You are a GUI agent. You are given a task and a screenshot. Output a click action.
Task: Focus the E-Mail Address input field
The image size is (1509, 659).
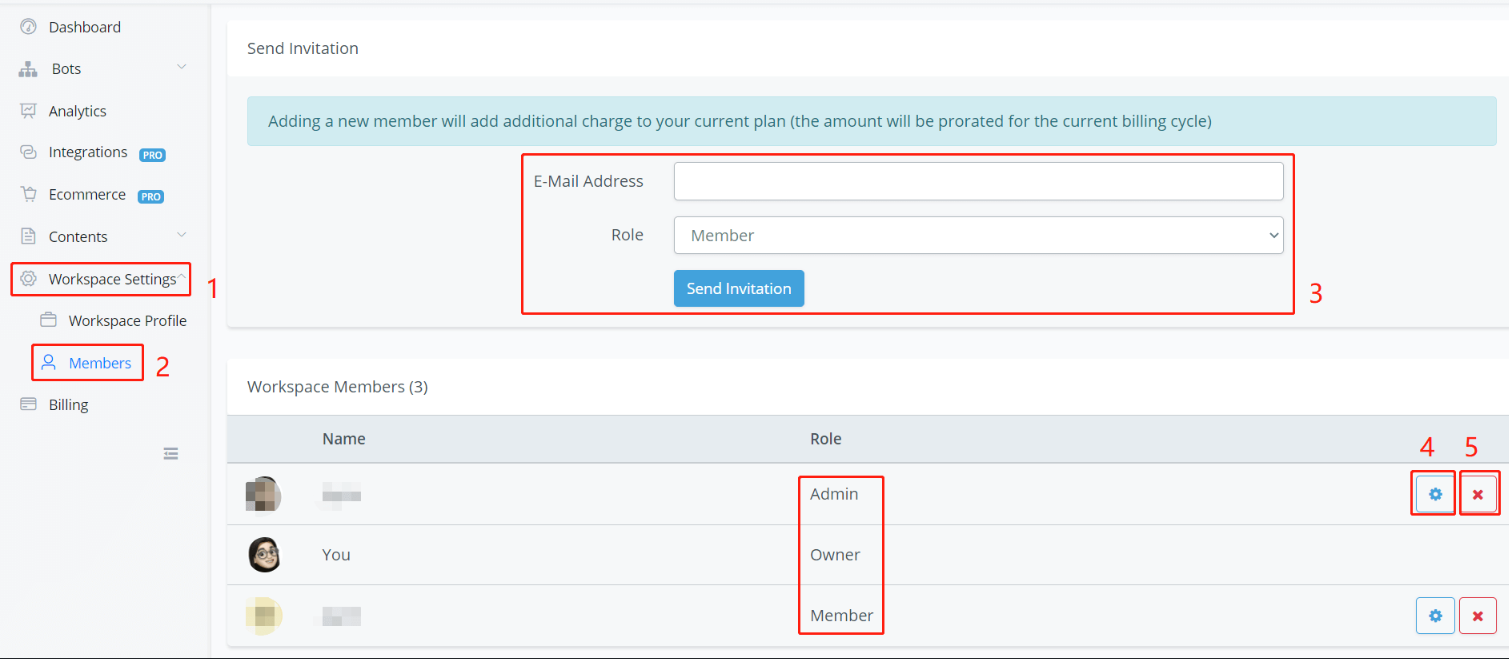[x=978, y=182]
